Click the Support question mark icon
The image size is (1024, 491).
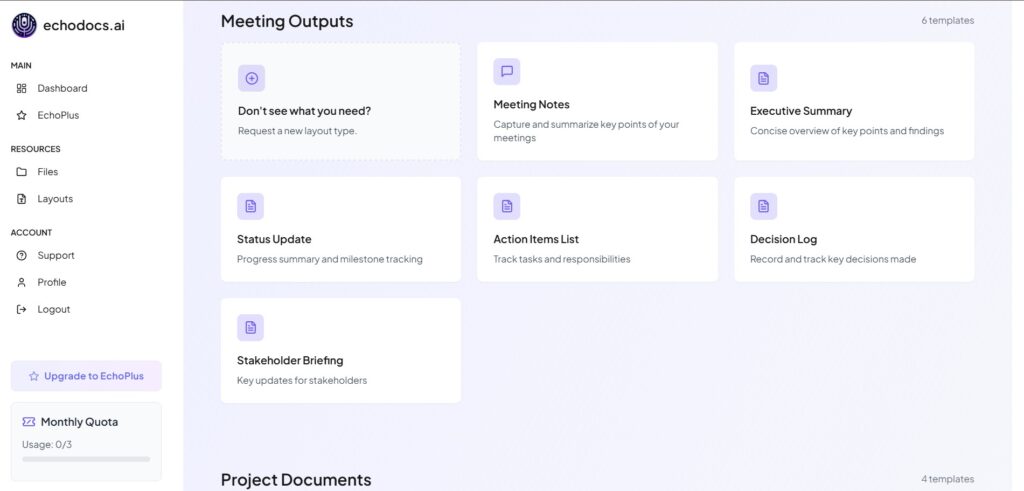[22, 255]
